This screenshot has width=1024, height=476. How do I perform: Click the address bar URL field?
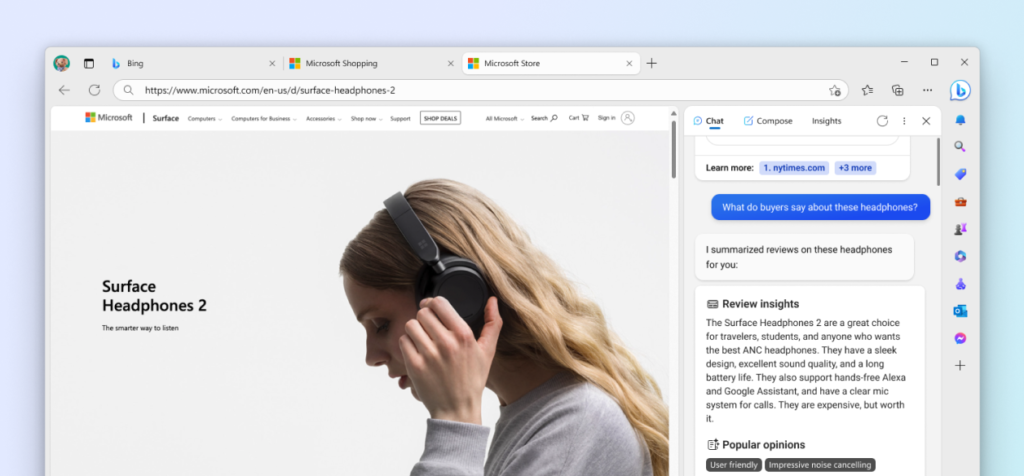(481, 90)
